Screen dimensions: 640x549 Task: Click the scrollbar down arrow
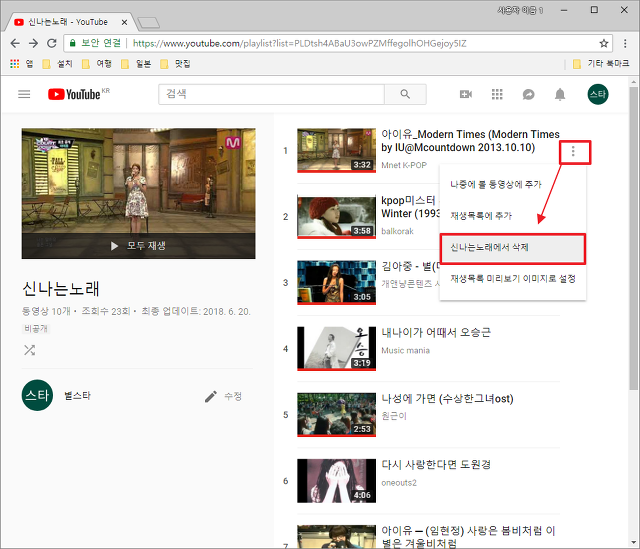coord(633,543)
